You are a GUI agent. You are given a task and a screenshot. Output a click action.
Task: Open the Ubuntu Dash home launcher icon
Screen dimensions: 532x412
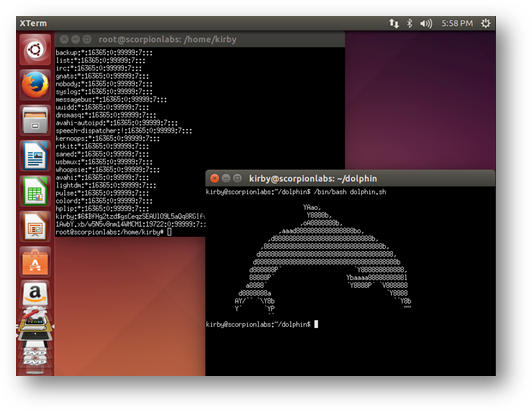35,50
